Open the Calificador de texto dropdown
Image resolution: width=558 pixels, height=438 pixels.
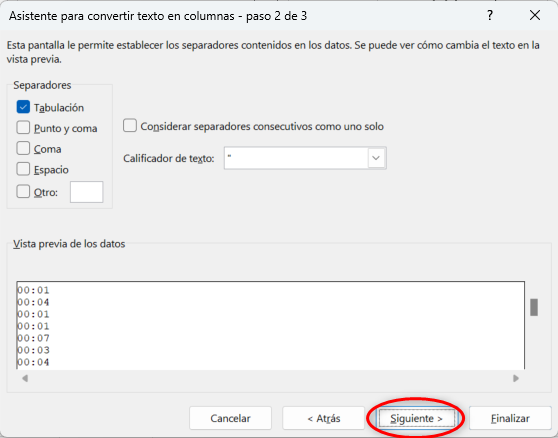coord(376,158)
